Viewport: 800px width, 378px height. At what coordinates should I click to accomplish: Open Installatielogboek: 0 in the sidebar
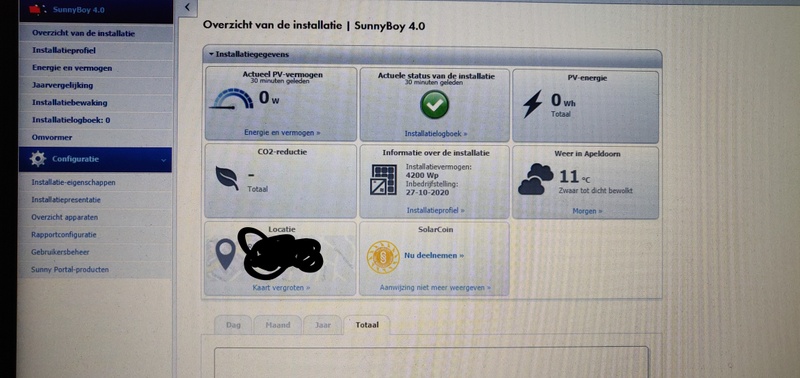point(95,120)
